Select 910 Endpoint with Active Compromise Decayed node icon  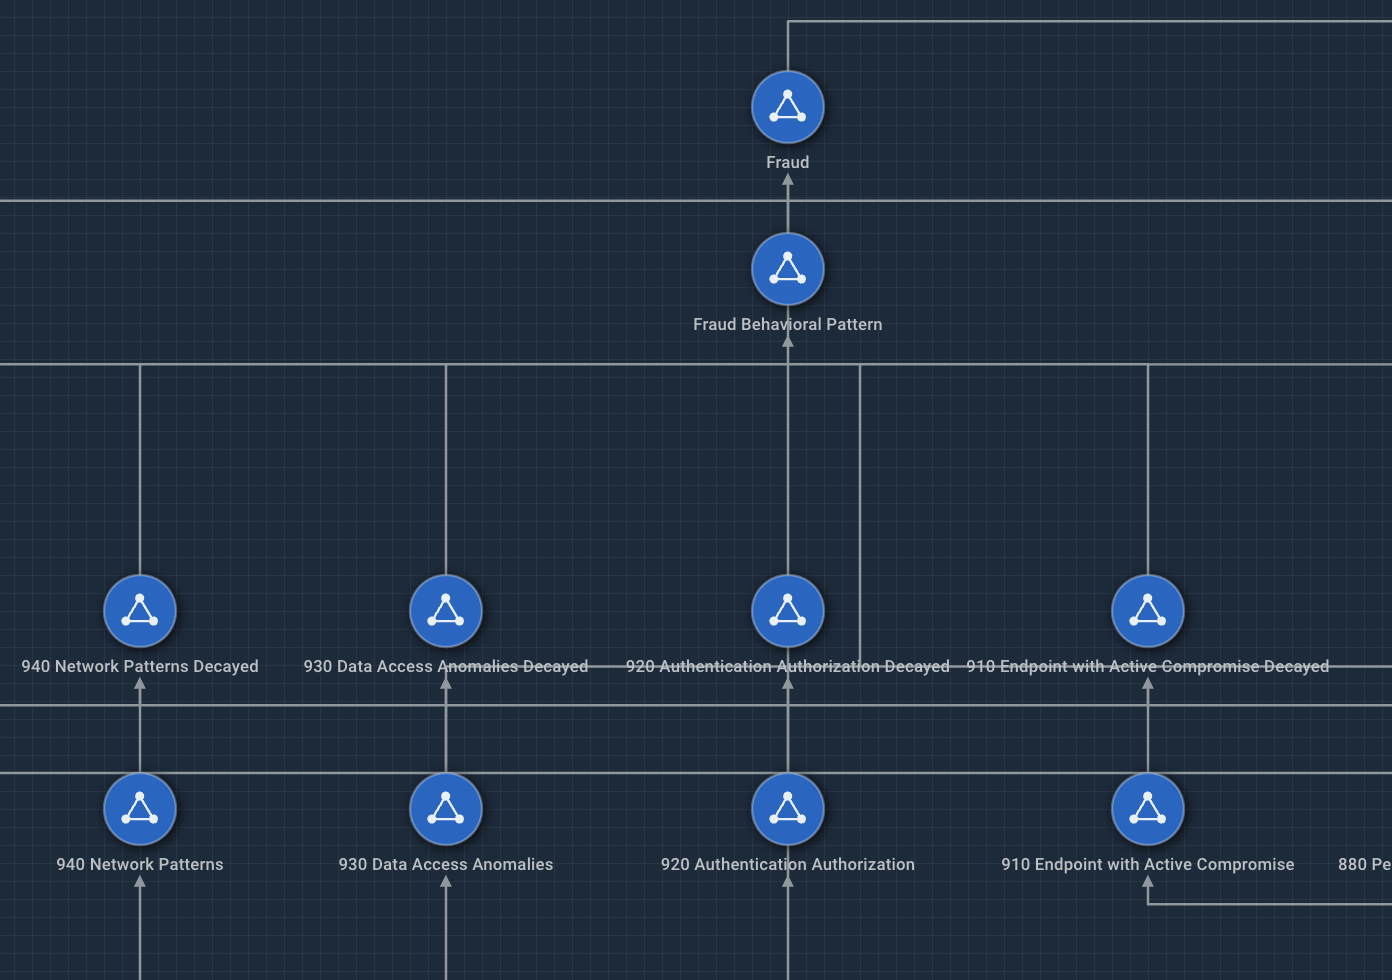point(1148,611)
